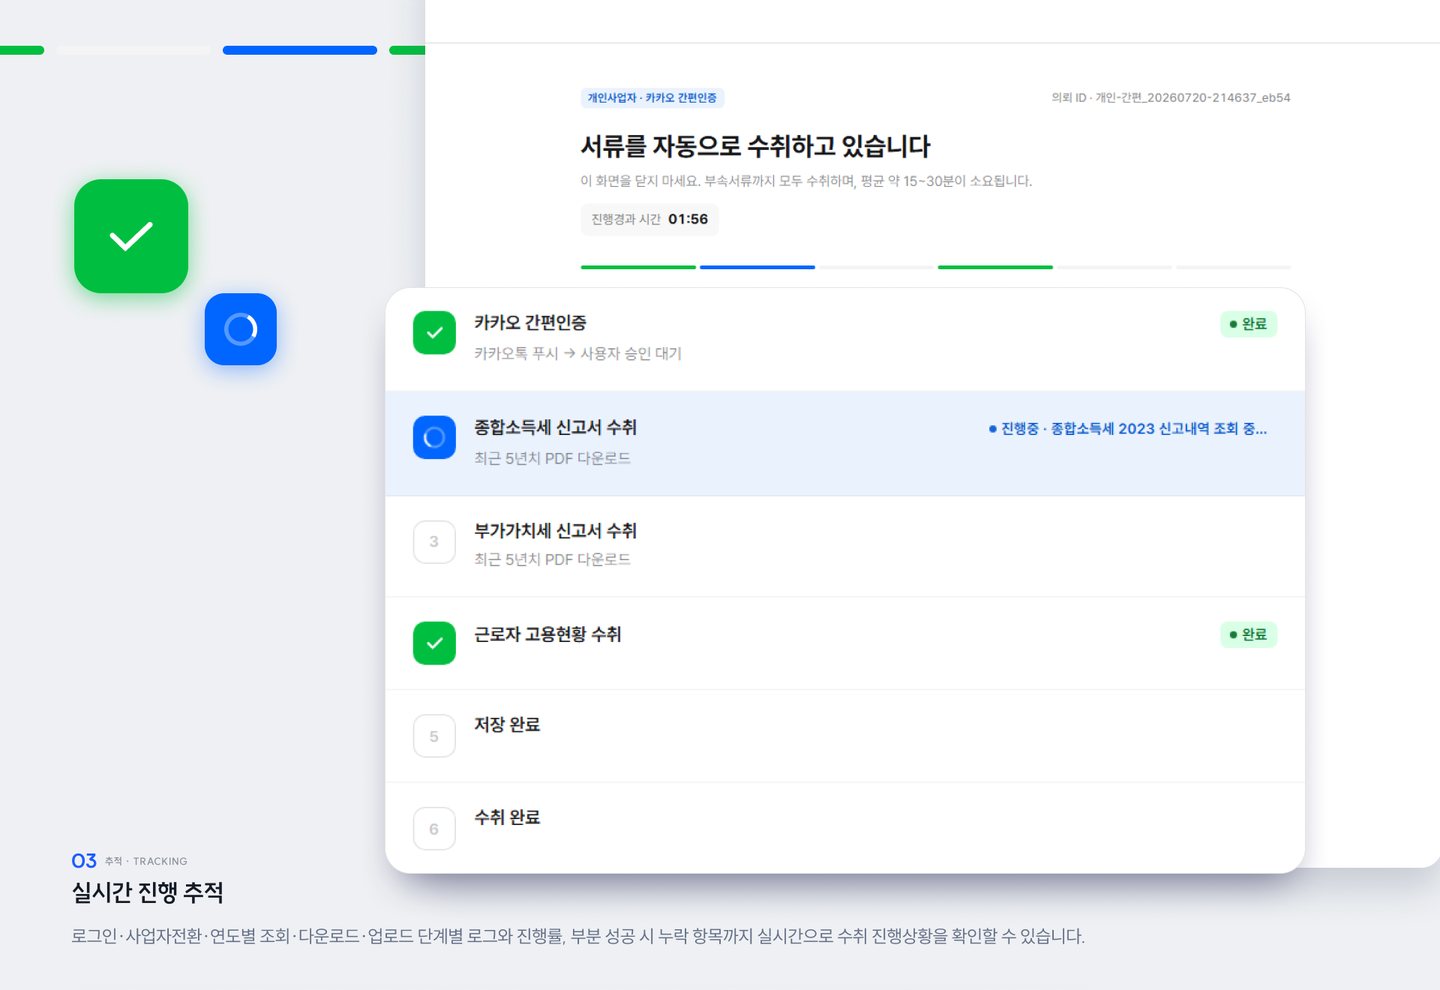Image resolution: width=1440 pixels, height=990 pixels.
Task: Click the 진행중 종합소득세 2023 status text
Action: coord(1128,429)
